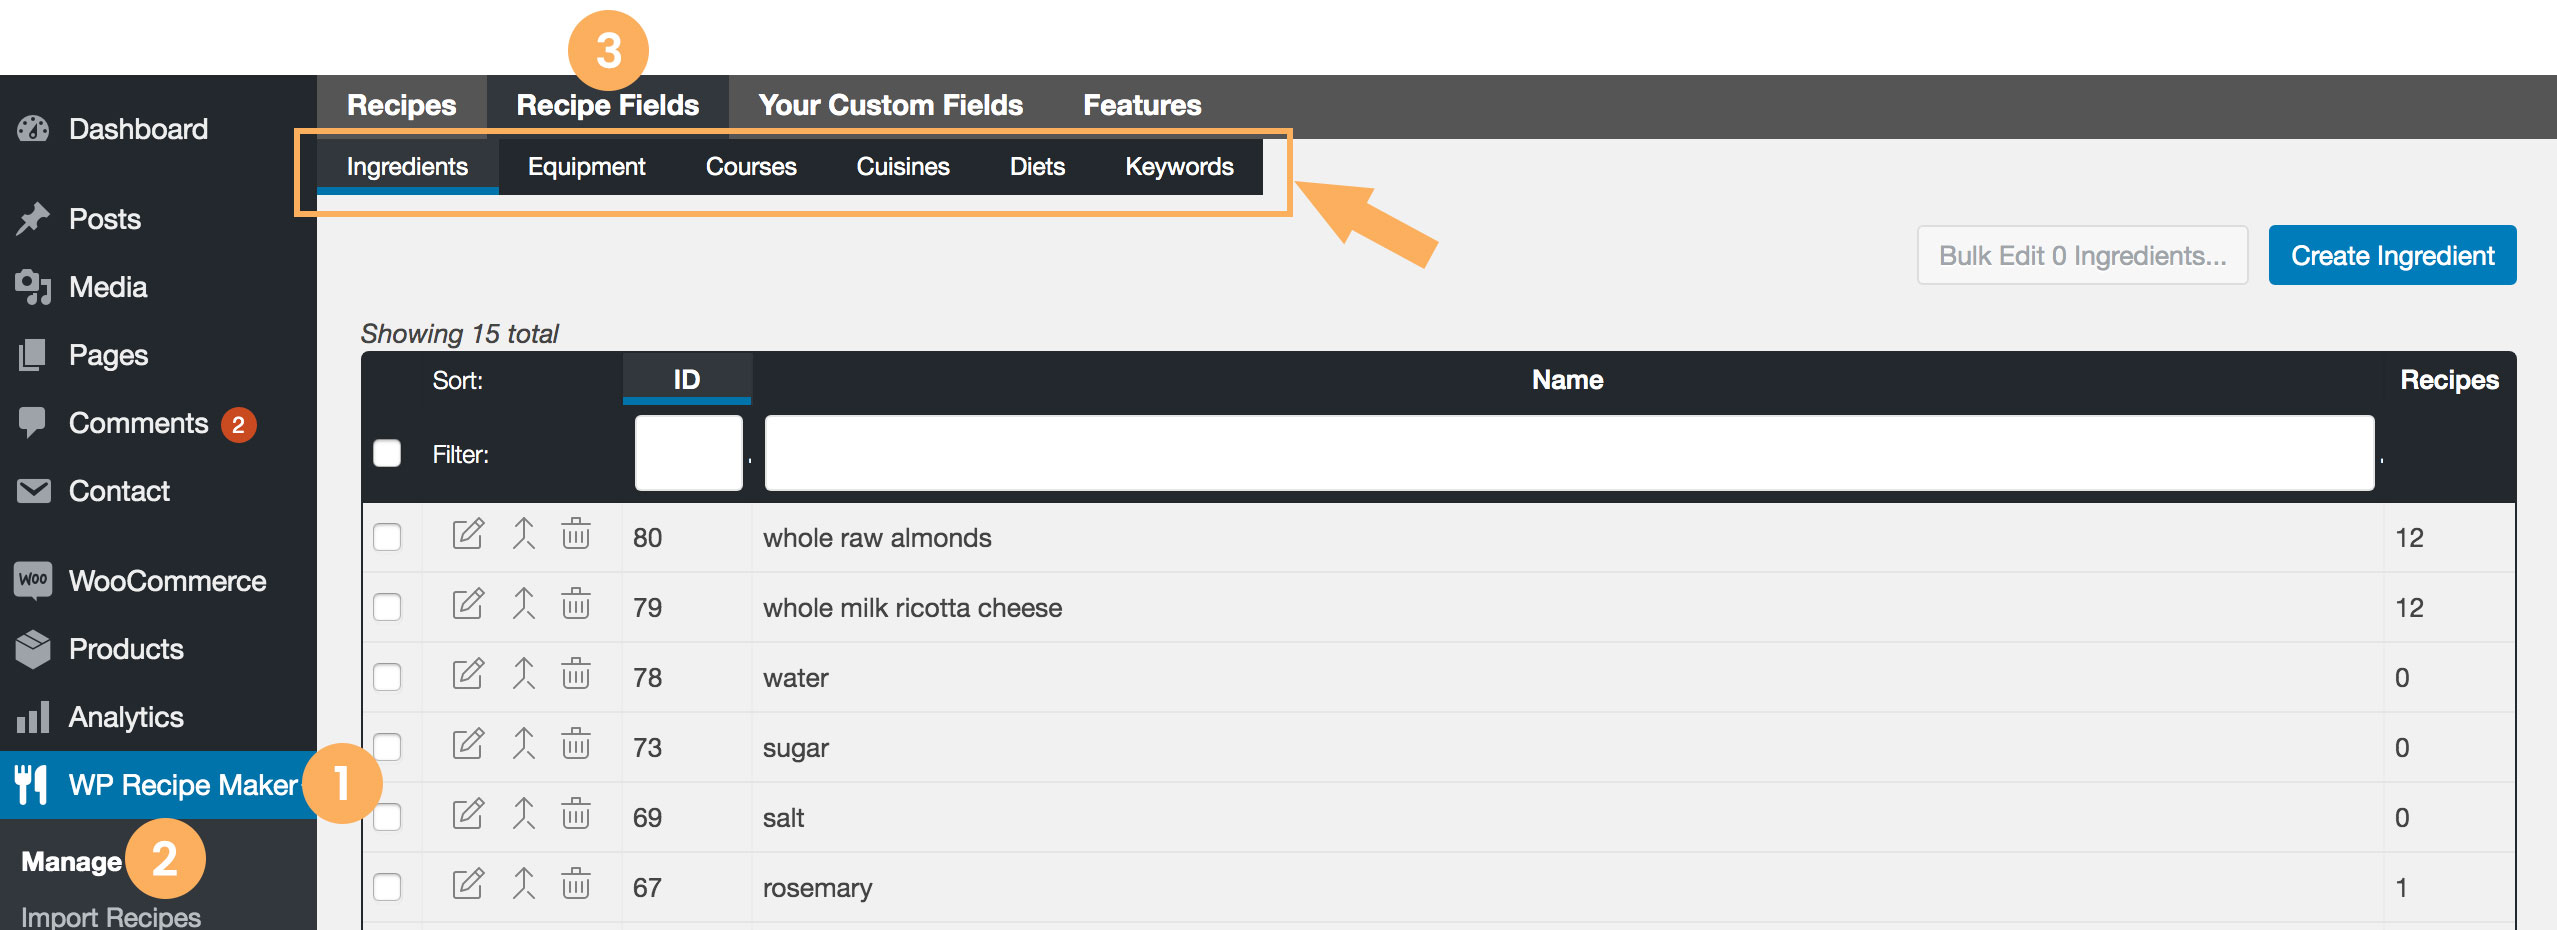Check the checkbox for the water row
The height and width of the screenshot is (930, 2557).
[388, 675]
